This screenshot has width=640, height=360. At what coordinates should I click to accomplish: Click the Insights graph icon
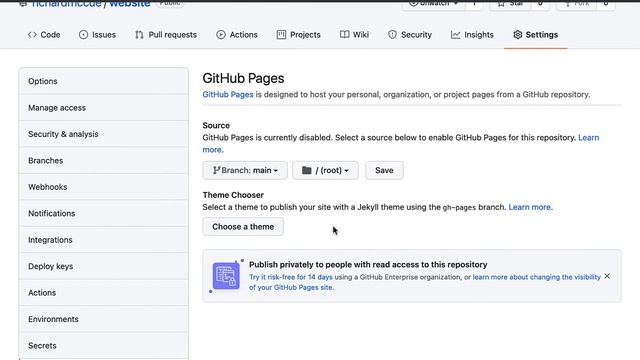click(x=456, y=35)
